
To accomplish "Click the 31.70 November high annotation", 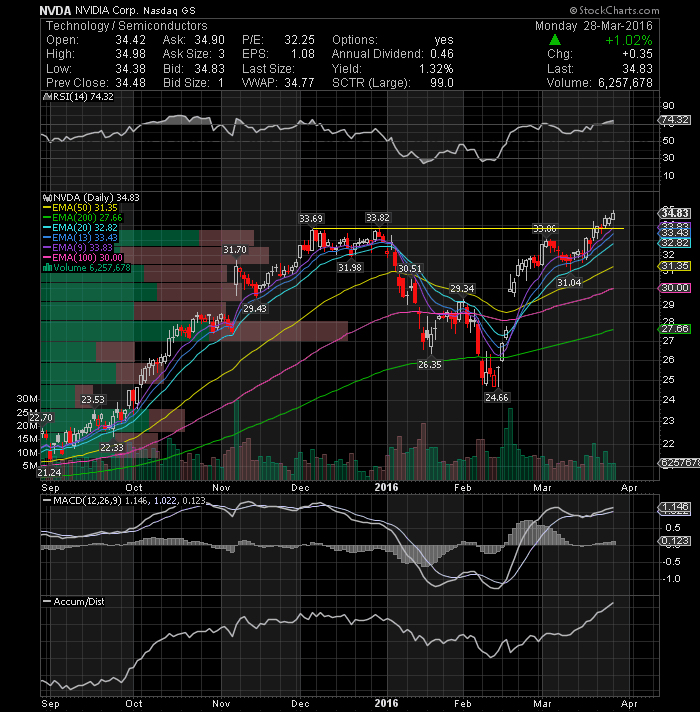I will [x=235, y=249].
